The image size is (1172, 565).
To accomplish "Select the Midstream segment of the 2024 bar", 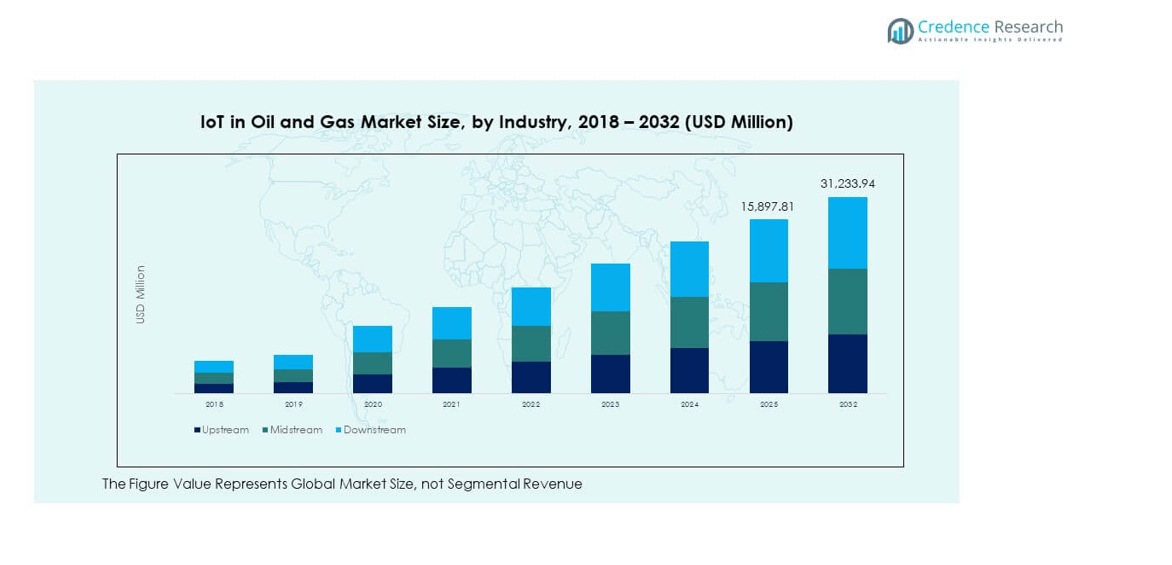I will point(689,322).
